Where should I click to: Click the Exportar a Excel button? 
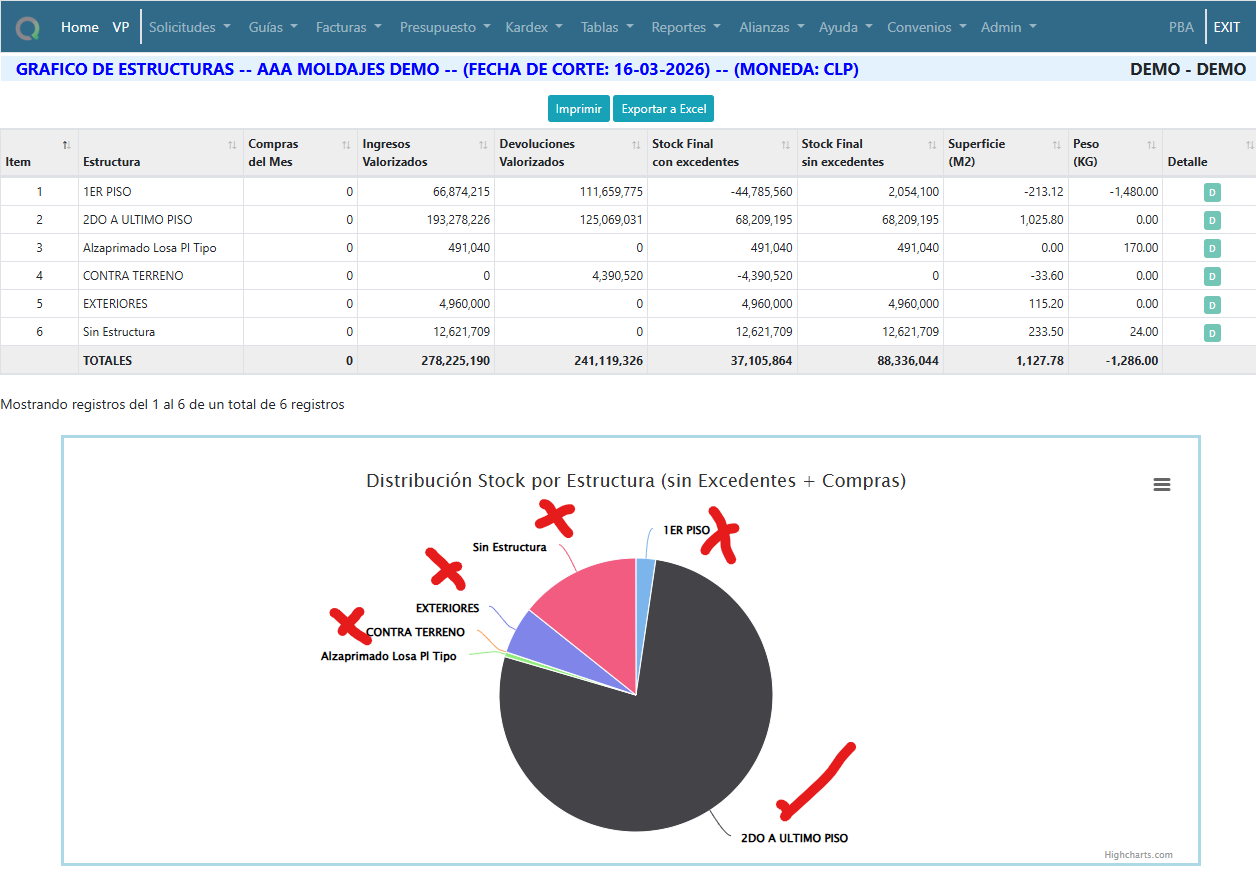(x=663, y=109)
